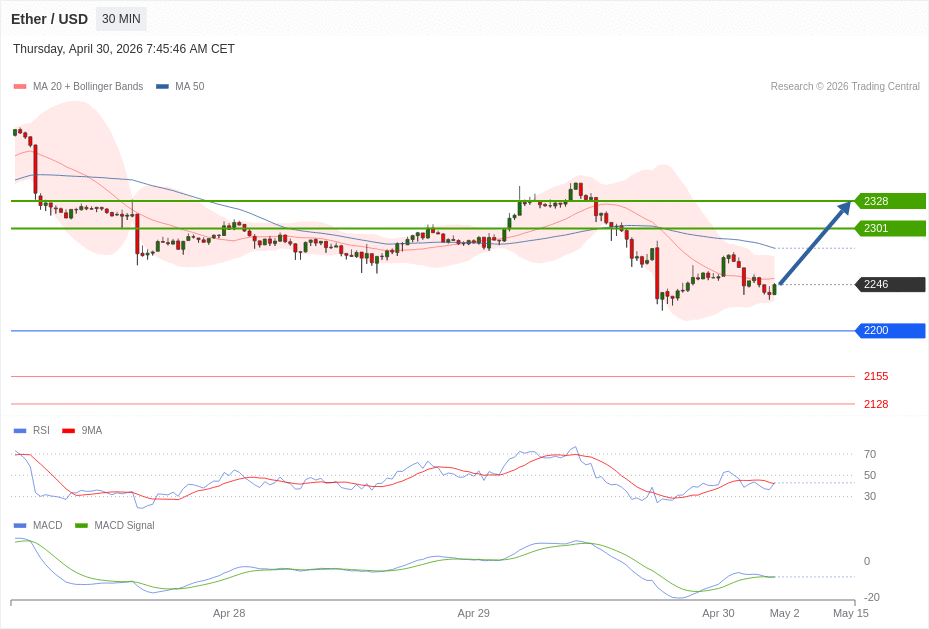Image resolution: width=929 pixels, height=629 pixels.
Task: Click the 30 MIN timeframe badge
Action: click(121, 19)
